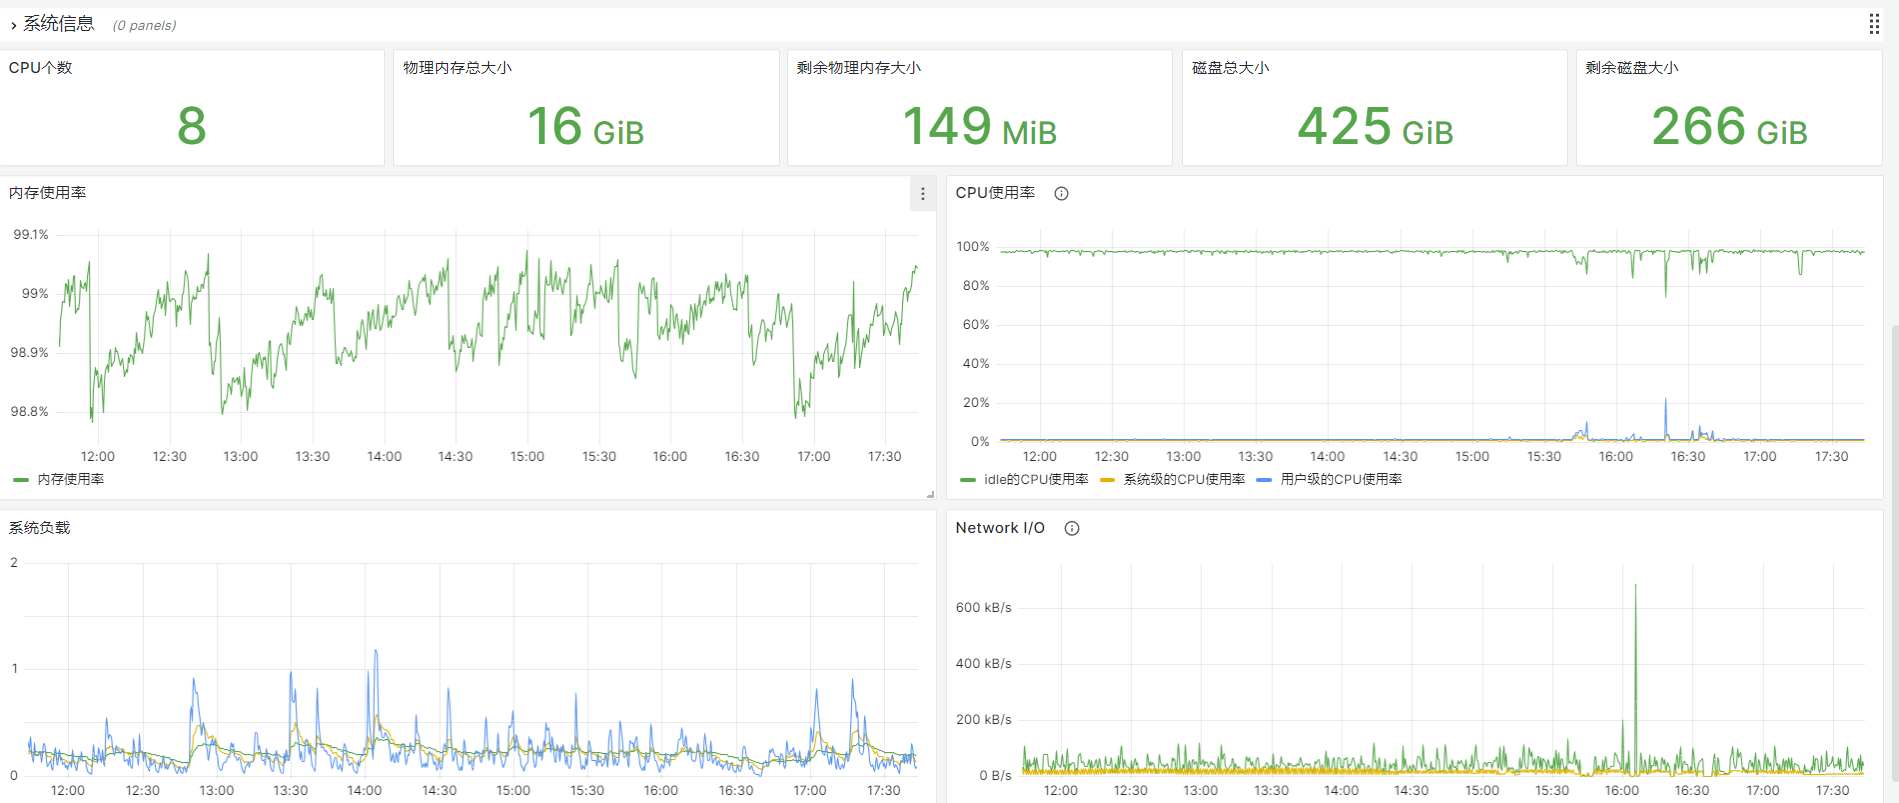Click the 266 GiB remaining disk value

(1730, 127)
